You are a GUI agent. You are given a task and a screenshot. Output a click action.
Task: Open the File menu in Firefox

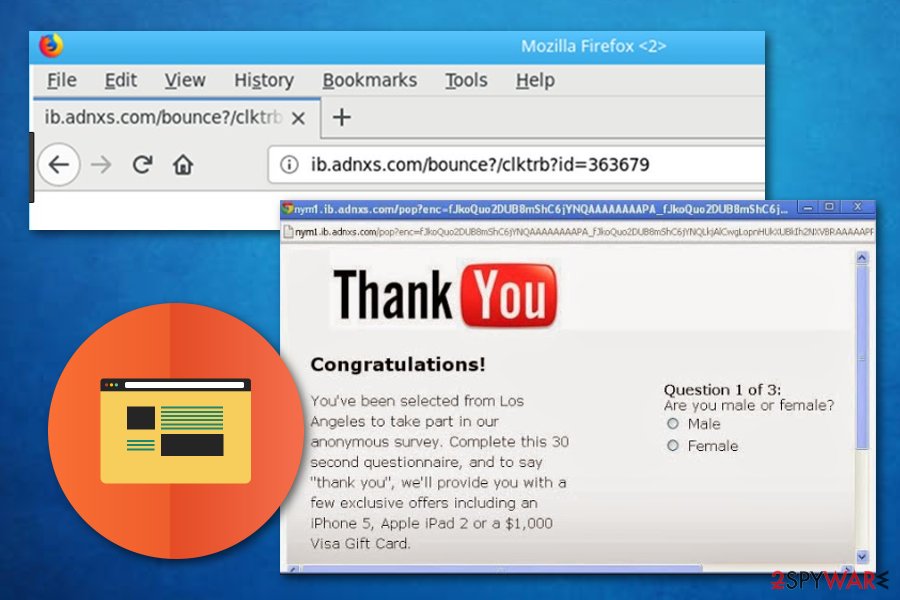(x=61, y=80)
